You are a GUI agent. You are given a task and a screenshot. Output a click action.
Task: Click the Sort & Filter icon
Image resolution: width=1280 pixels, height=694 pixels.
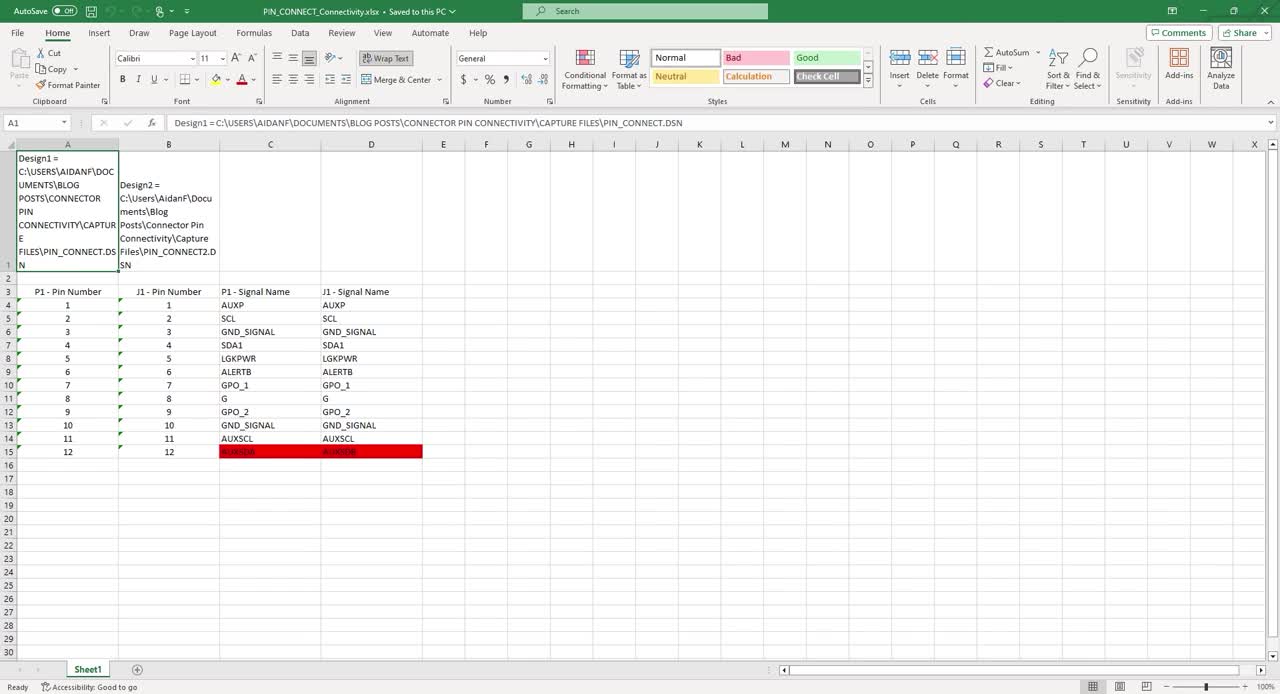(1058, 68)
